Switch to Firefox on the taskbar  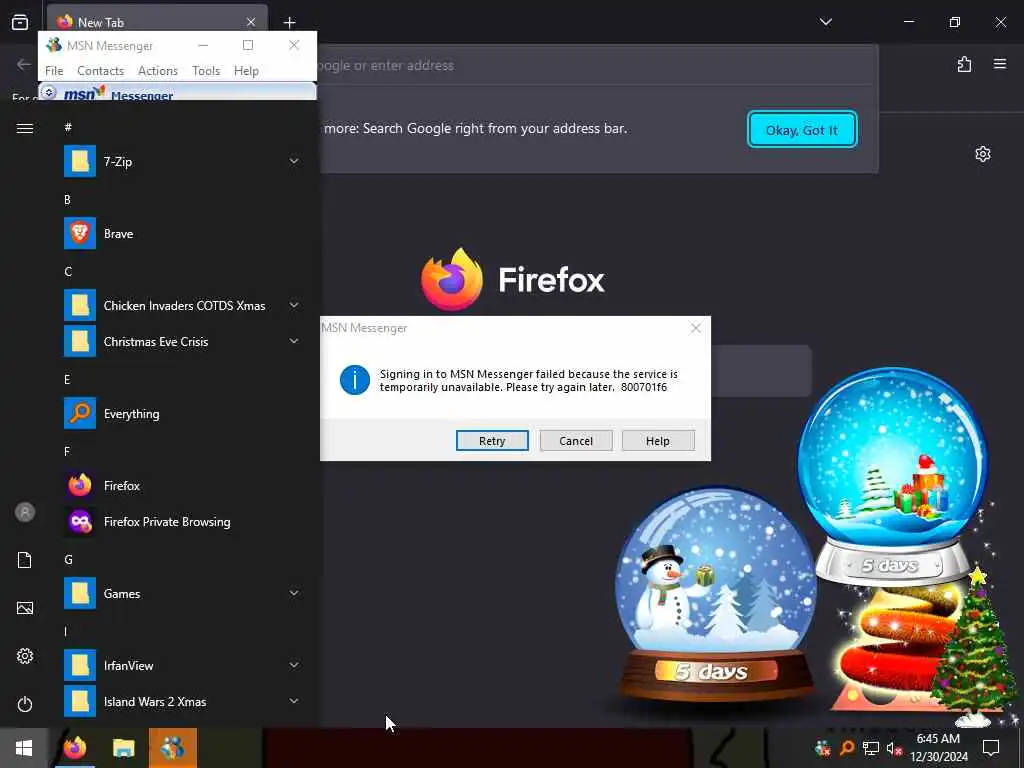point(74,748)
